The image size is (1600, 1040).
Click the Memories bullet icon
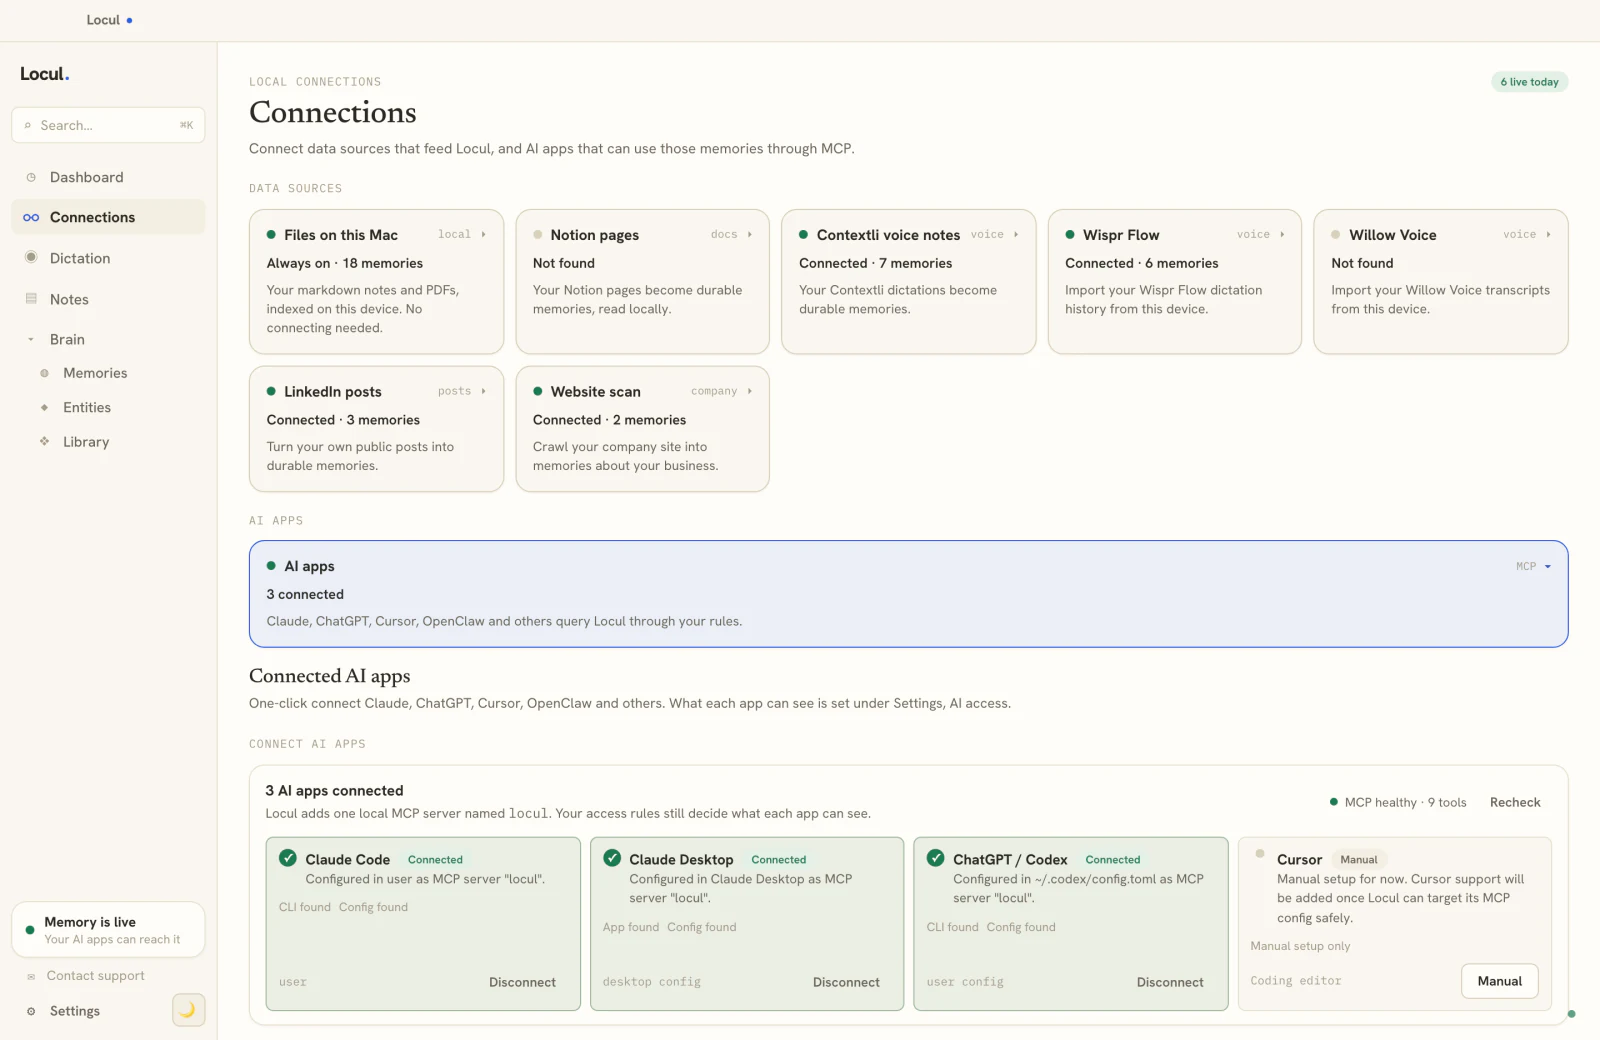44,373
